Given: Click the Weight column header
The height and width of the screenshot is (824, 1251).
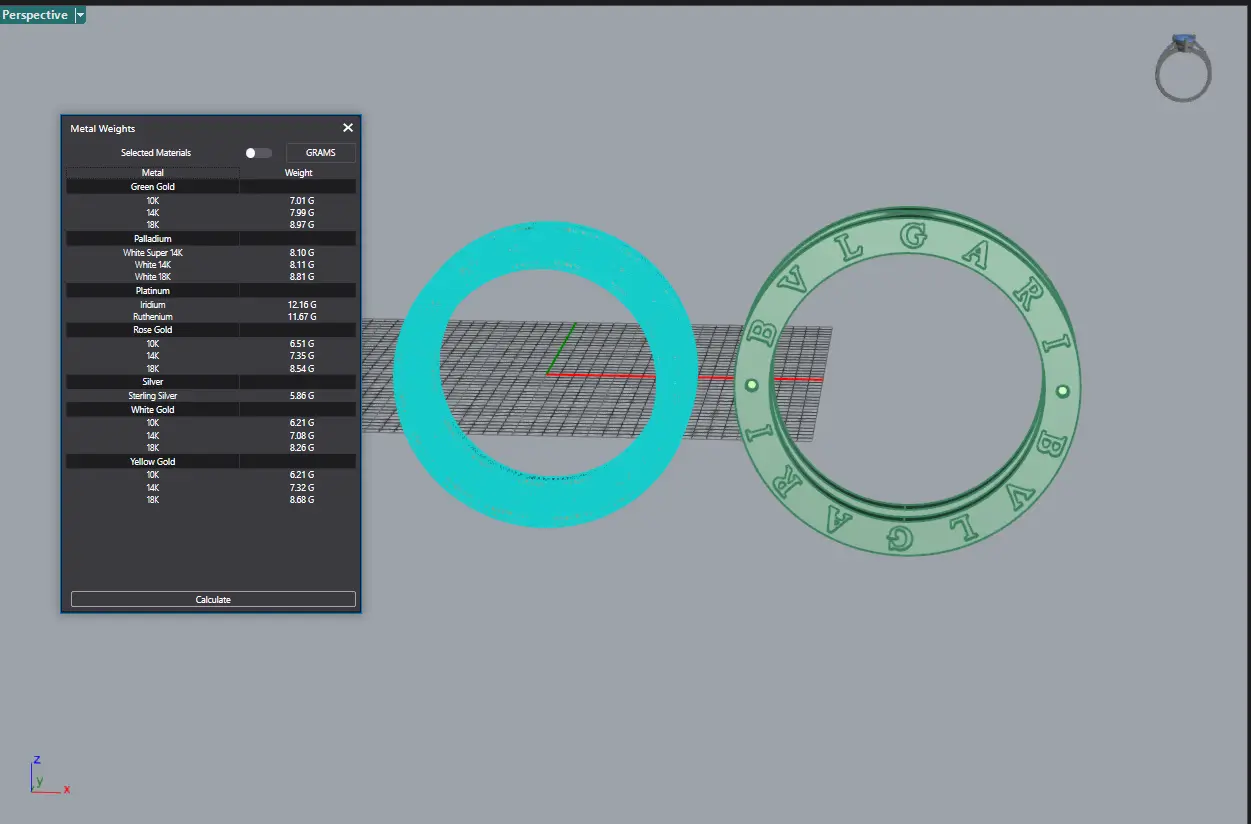Looking at the screenshot, I should coord(299,173).
